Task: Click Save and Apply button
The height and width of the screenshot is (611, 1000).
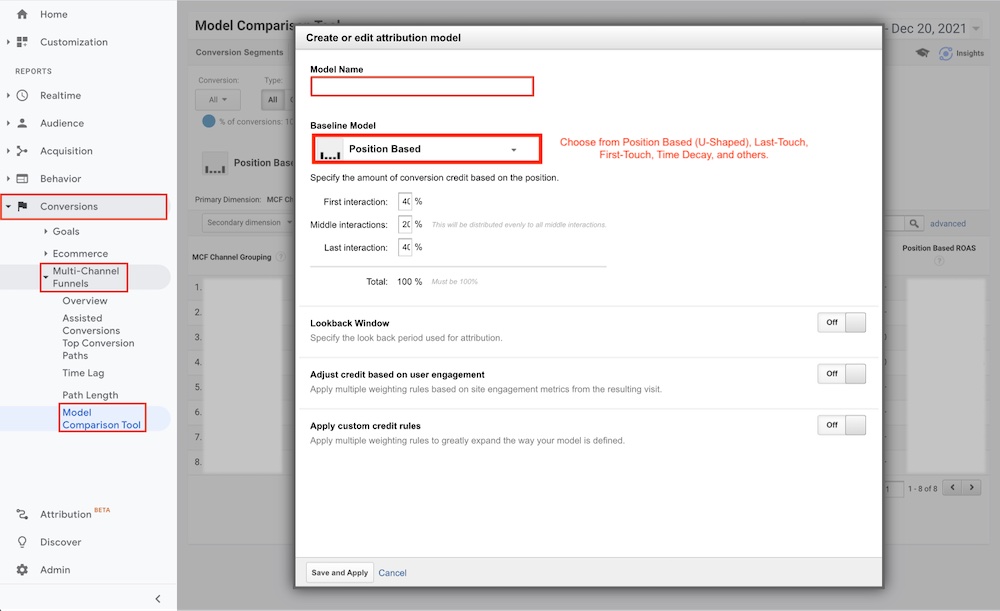Action: point(339,573)
